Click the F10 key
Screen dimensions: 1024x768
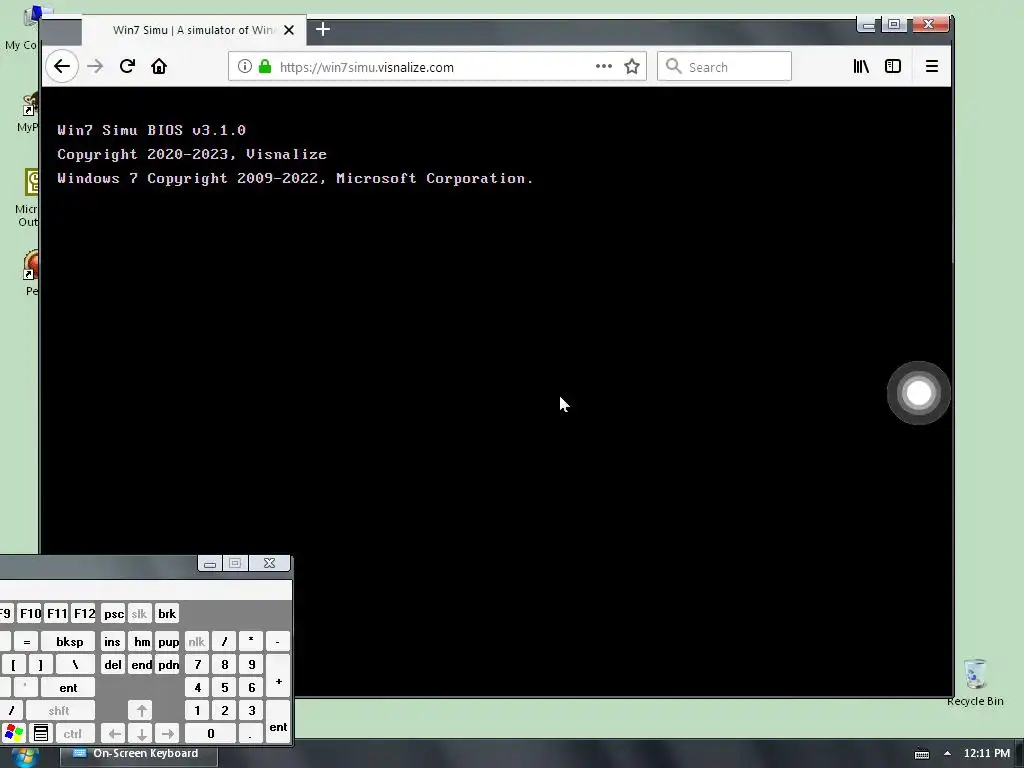(x=30, y=614)
